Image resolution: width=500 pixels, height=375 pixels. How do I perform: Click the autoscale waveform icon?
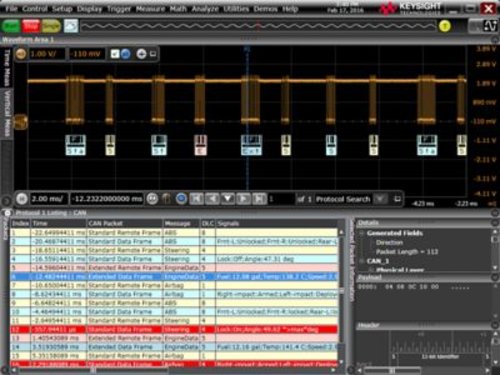[71, 26]
